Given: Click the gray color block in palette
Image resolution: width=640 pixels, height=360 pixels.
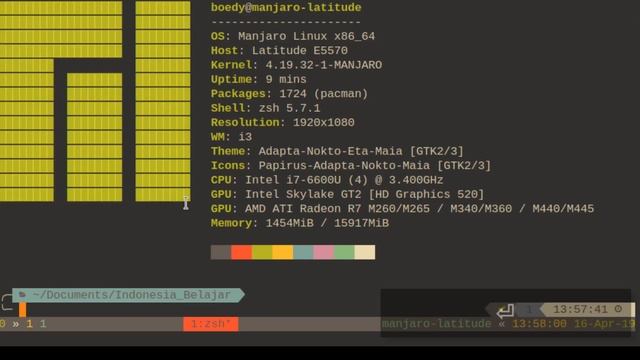Looking at the screenshot, I should 221,252.
